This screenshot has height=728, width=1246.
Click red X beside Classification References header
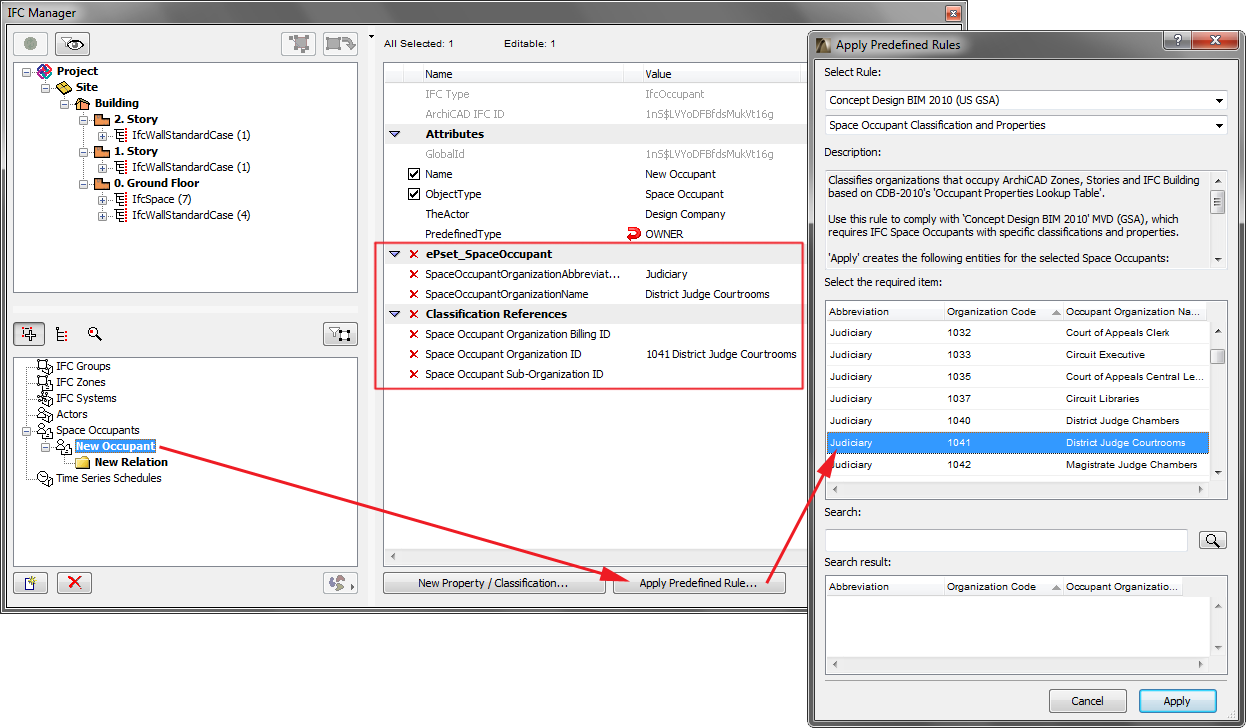point(413,314)
